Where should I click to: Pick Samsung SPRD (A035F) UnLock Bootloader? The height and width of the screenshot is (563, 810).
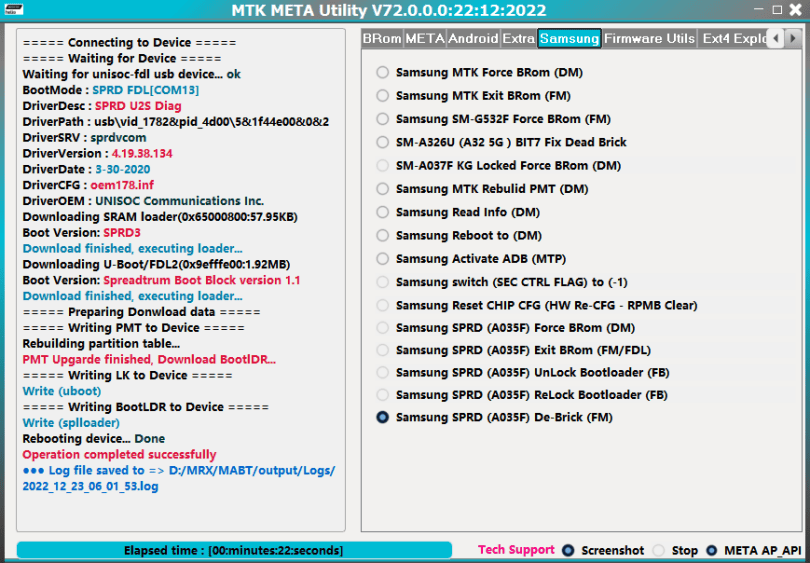[383, 372]
